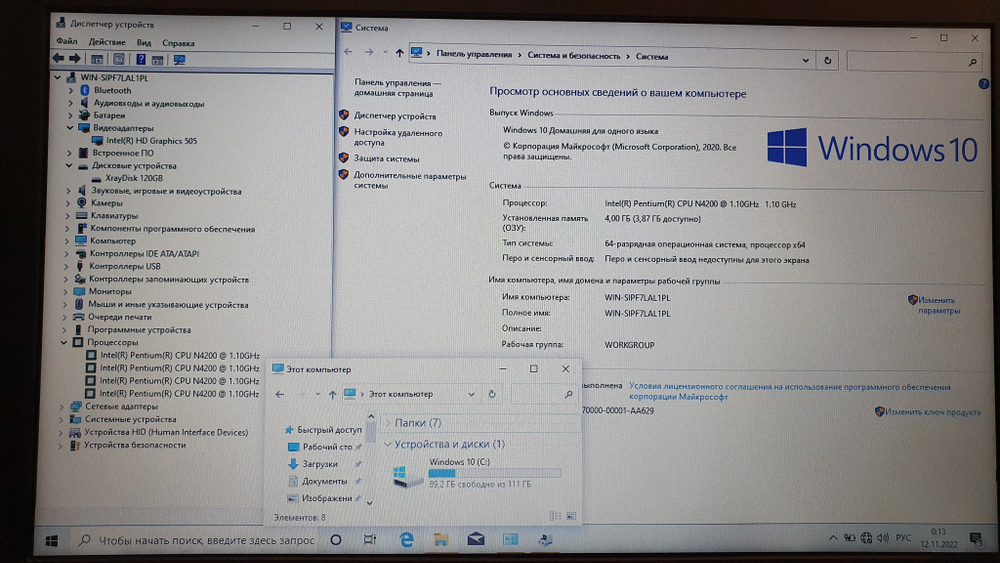Select the Камеры category
Viewport: 1000px width, 563px height.
(x=106, y=203)
